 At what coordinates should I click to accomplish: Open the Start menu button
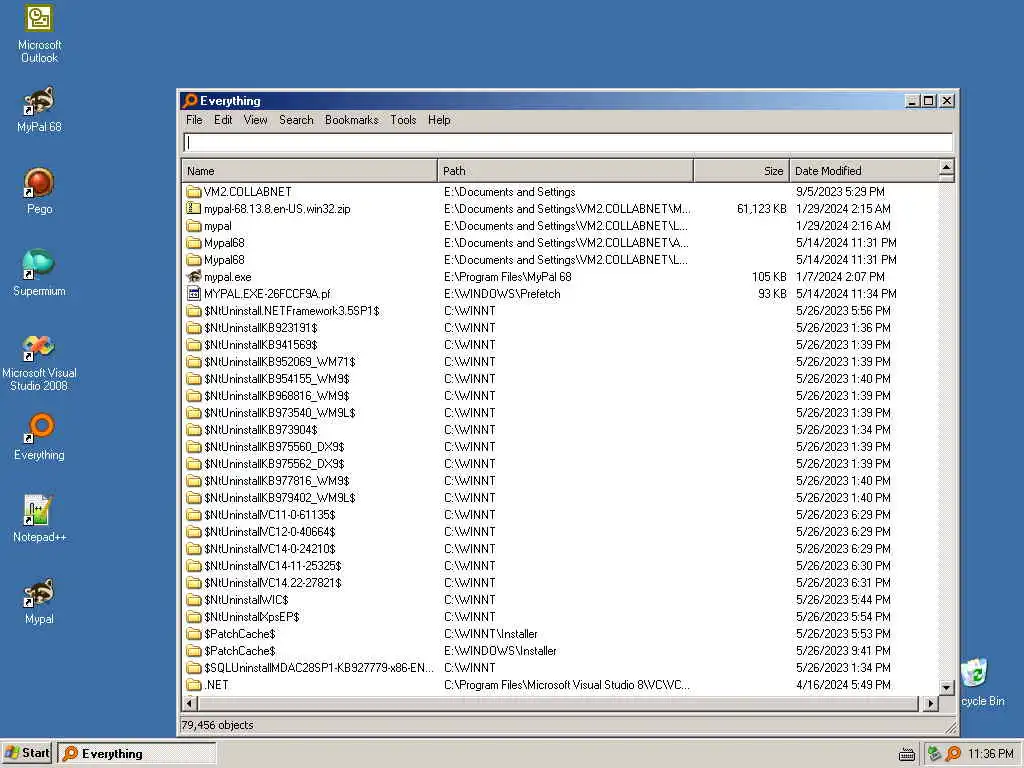(27, 753)
